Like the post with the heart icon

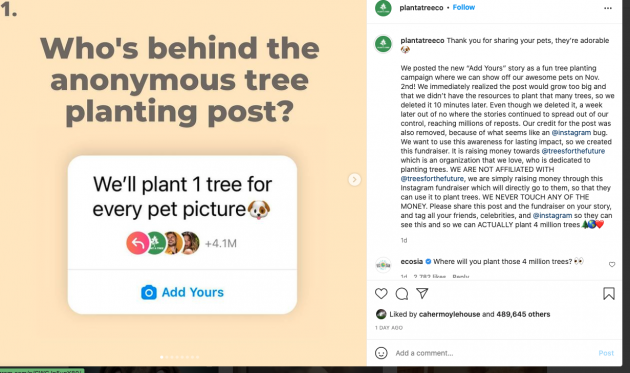pyautogui.click(x=381, y=294)
